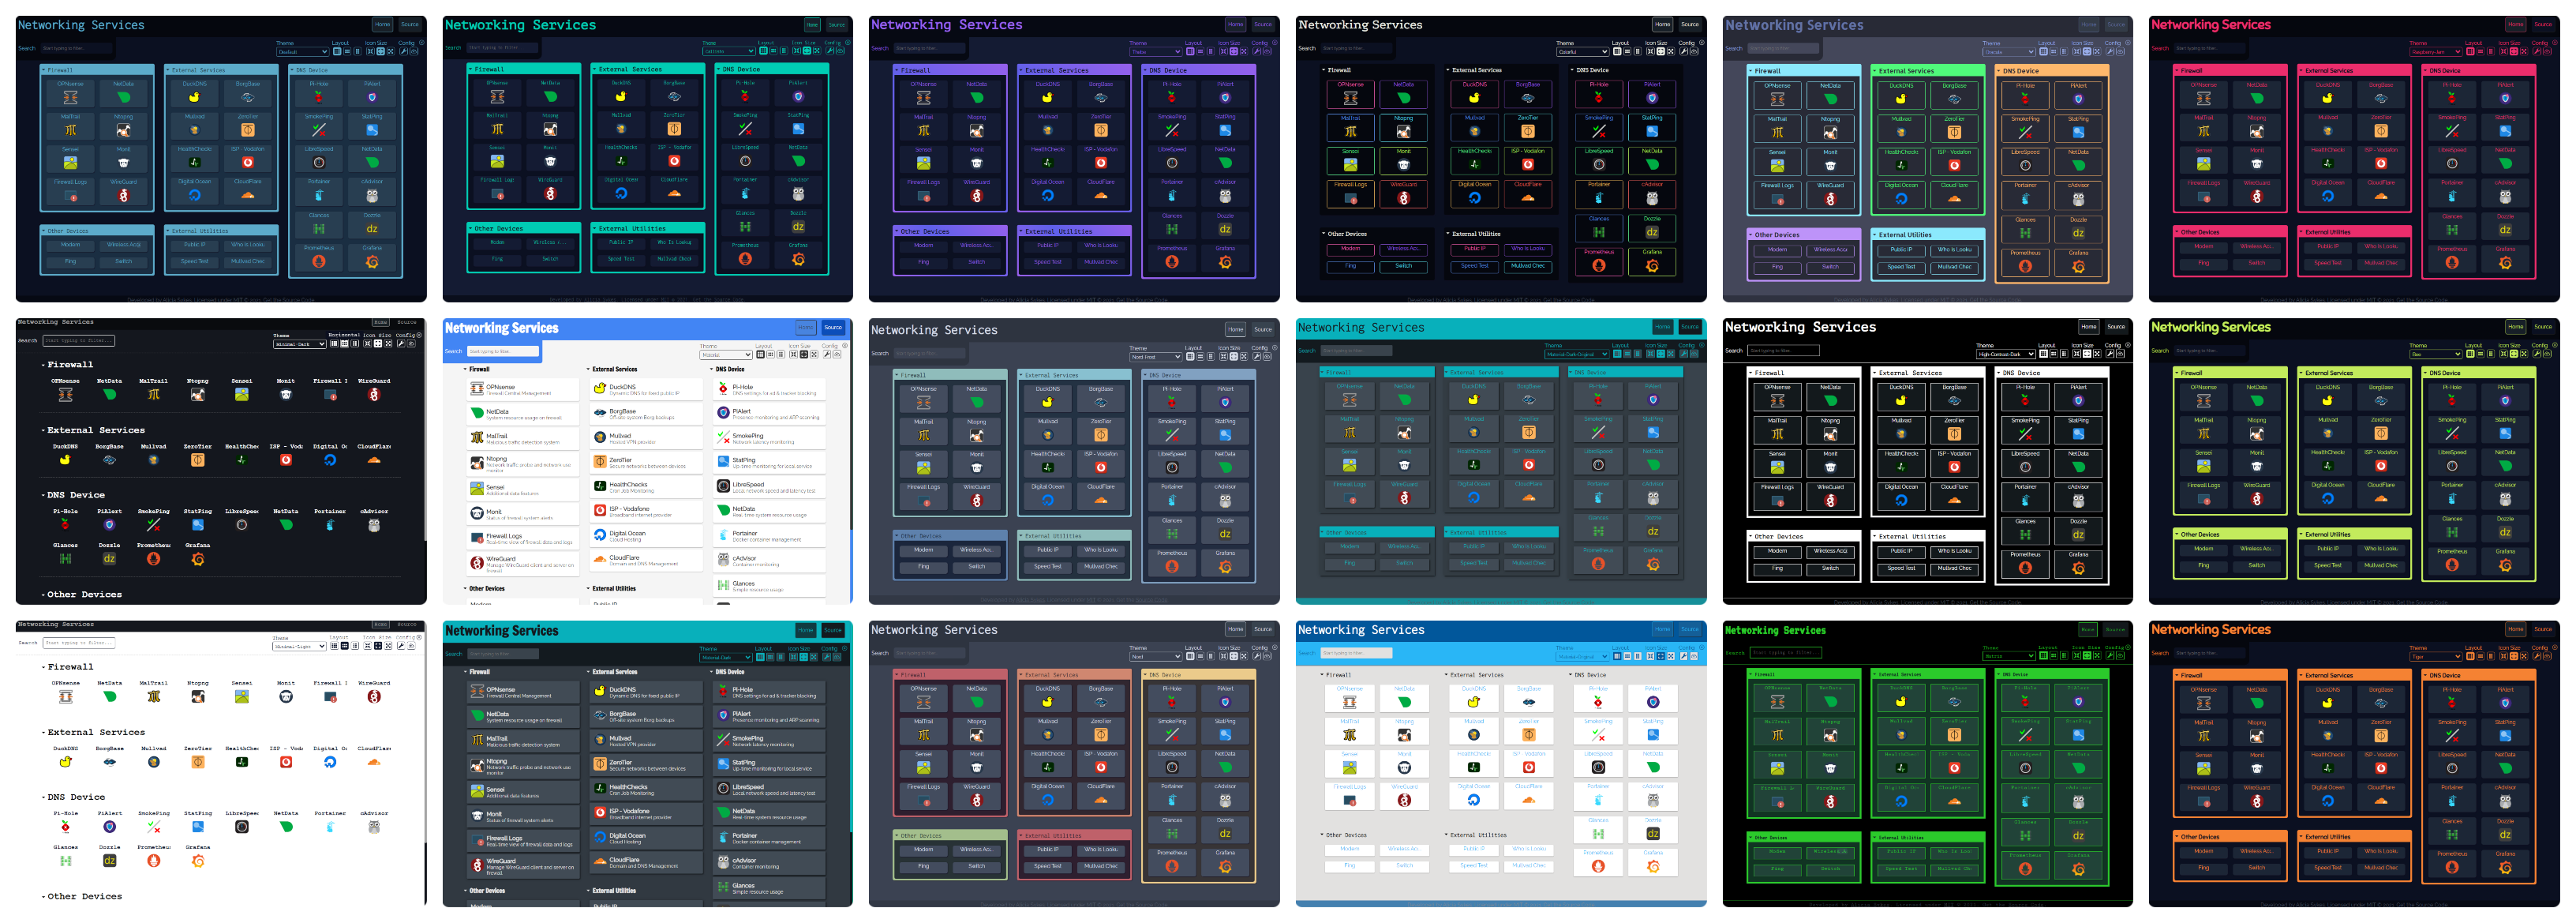Screen dimensions: 2576x923
Task: Collapse the External Services section
Action: pos(167,71)
